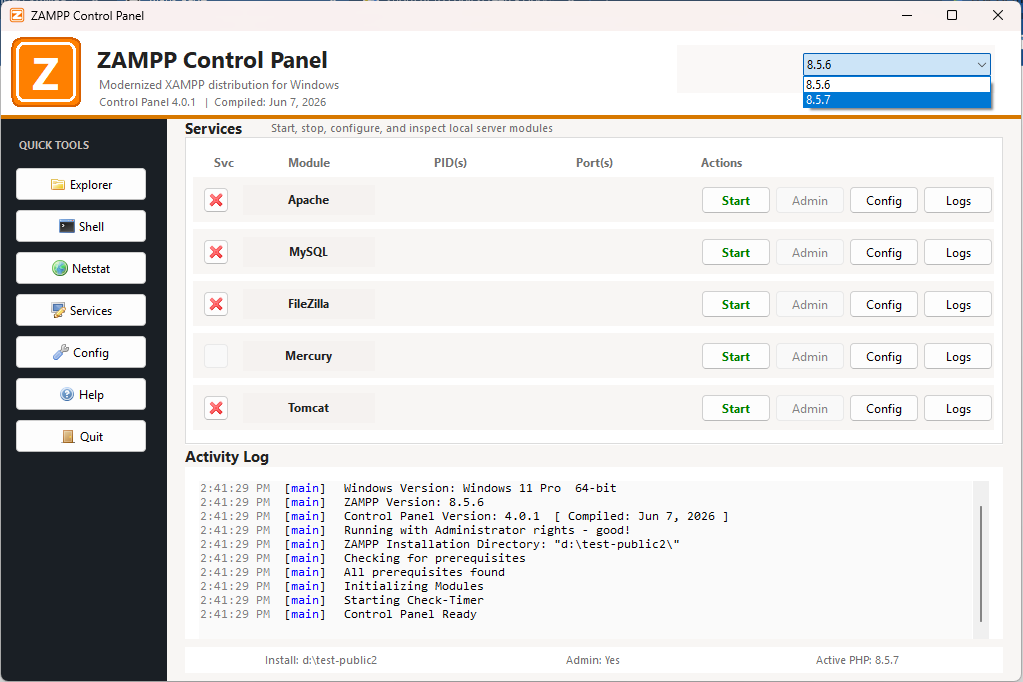Open Config for Tomcat
Image resolution: width=1023 pixels, height=682 pixels.
coord(883,409)
